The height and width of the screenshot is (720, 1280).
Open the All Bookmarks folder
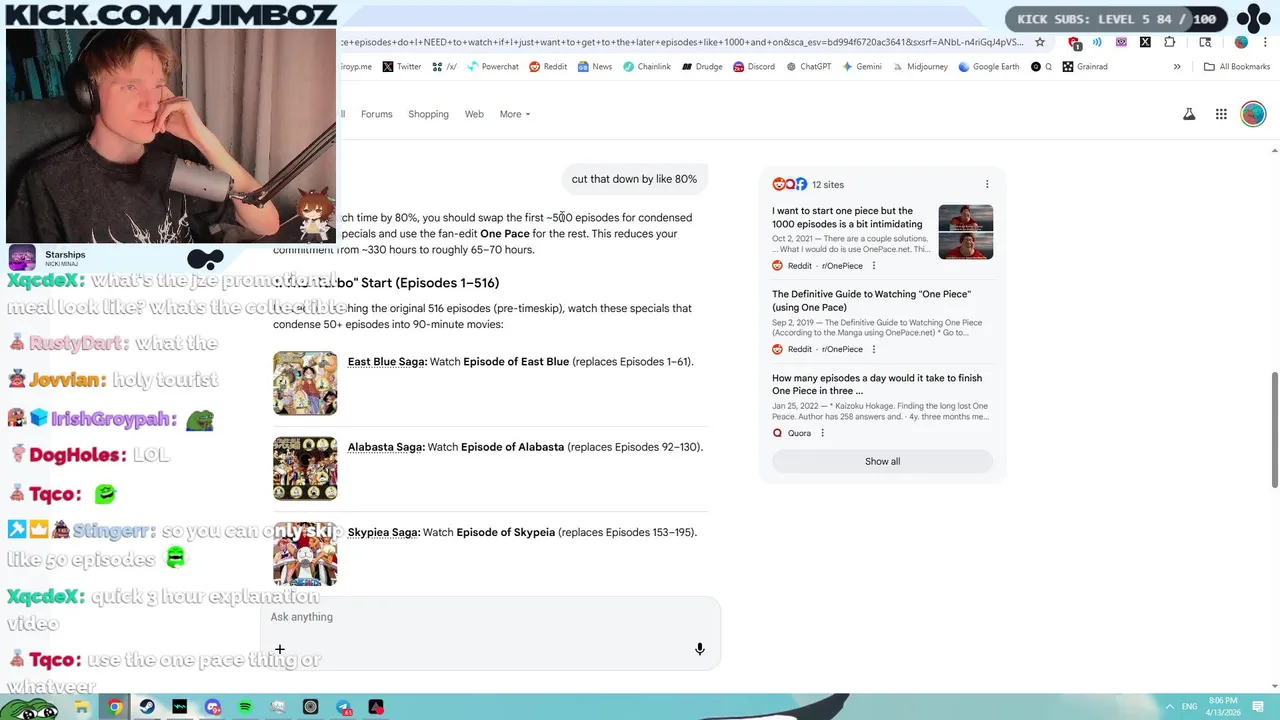(1237, 67)
